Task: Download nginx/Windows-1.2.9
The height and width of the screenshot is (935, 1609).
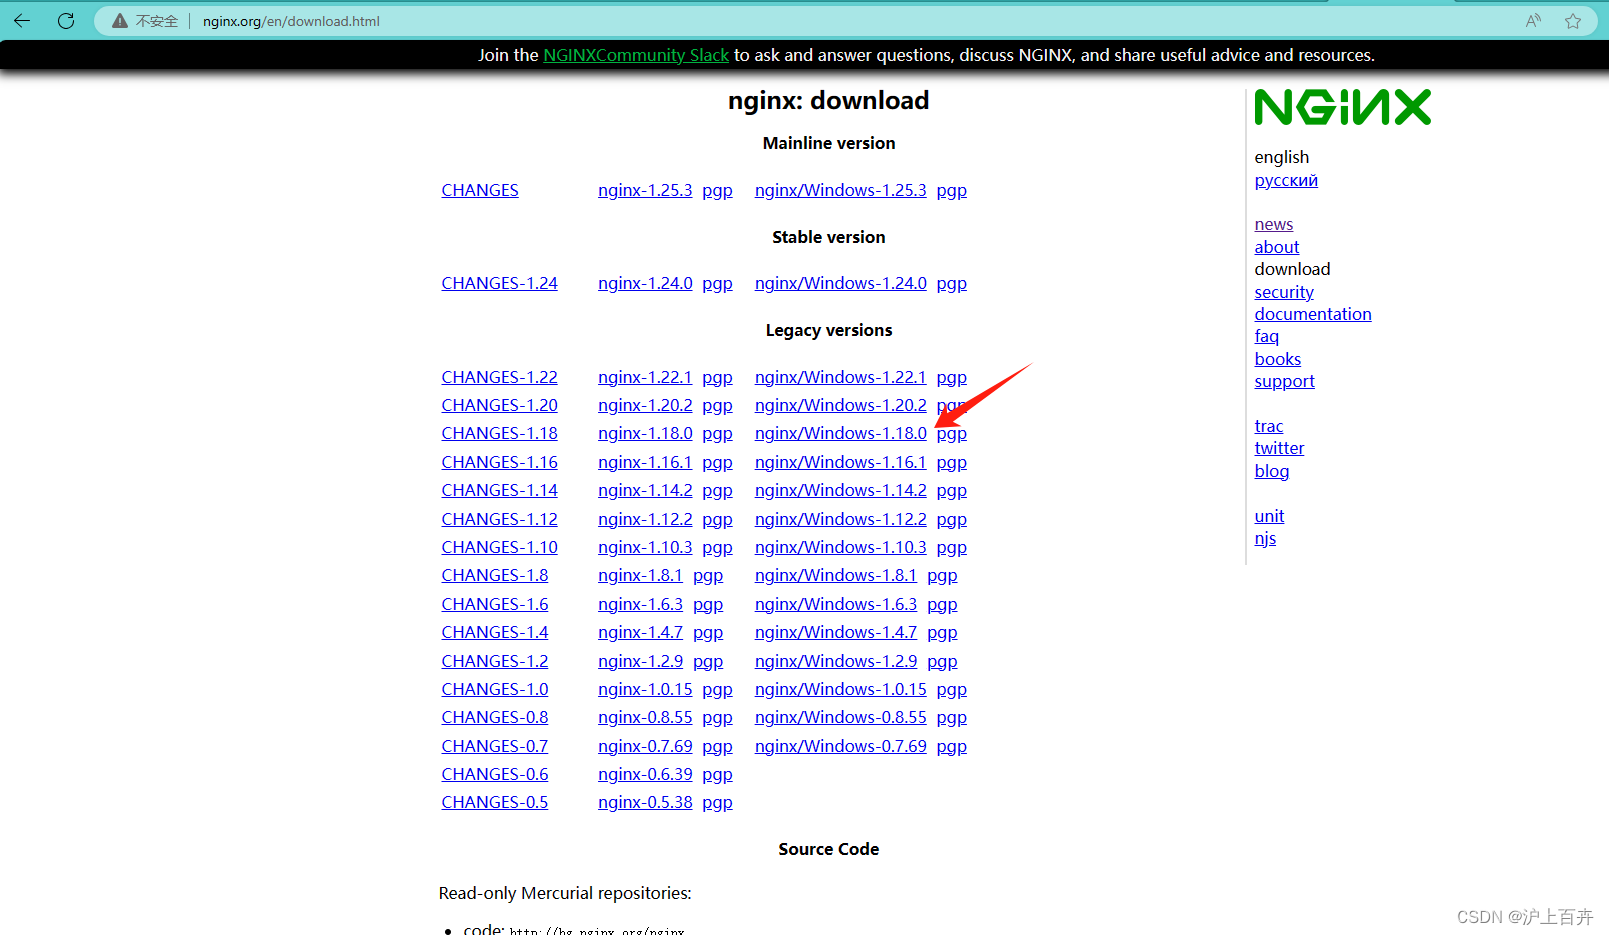Action: pyautogui.click(x=835, y=661)
